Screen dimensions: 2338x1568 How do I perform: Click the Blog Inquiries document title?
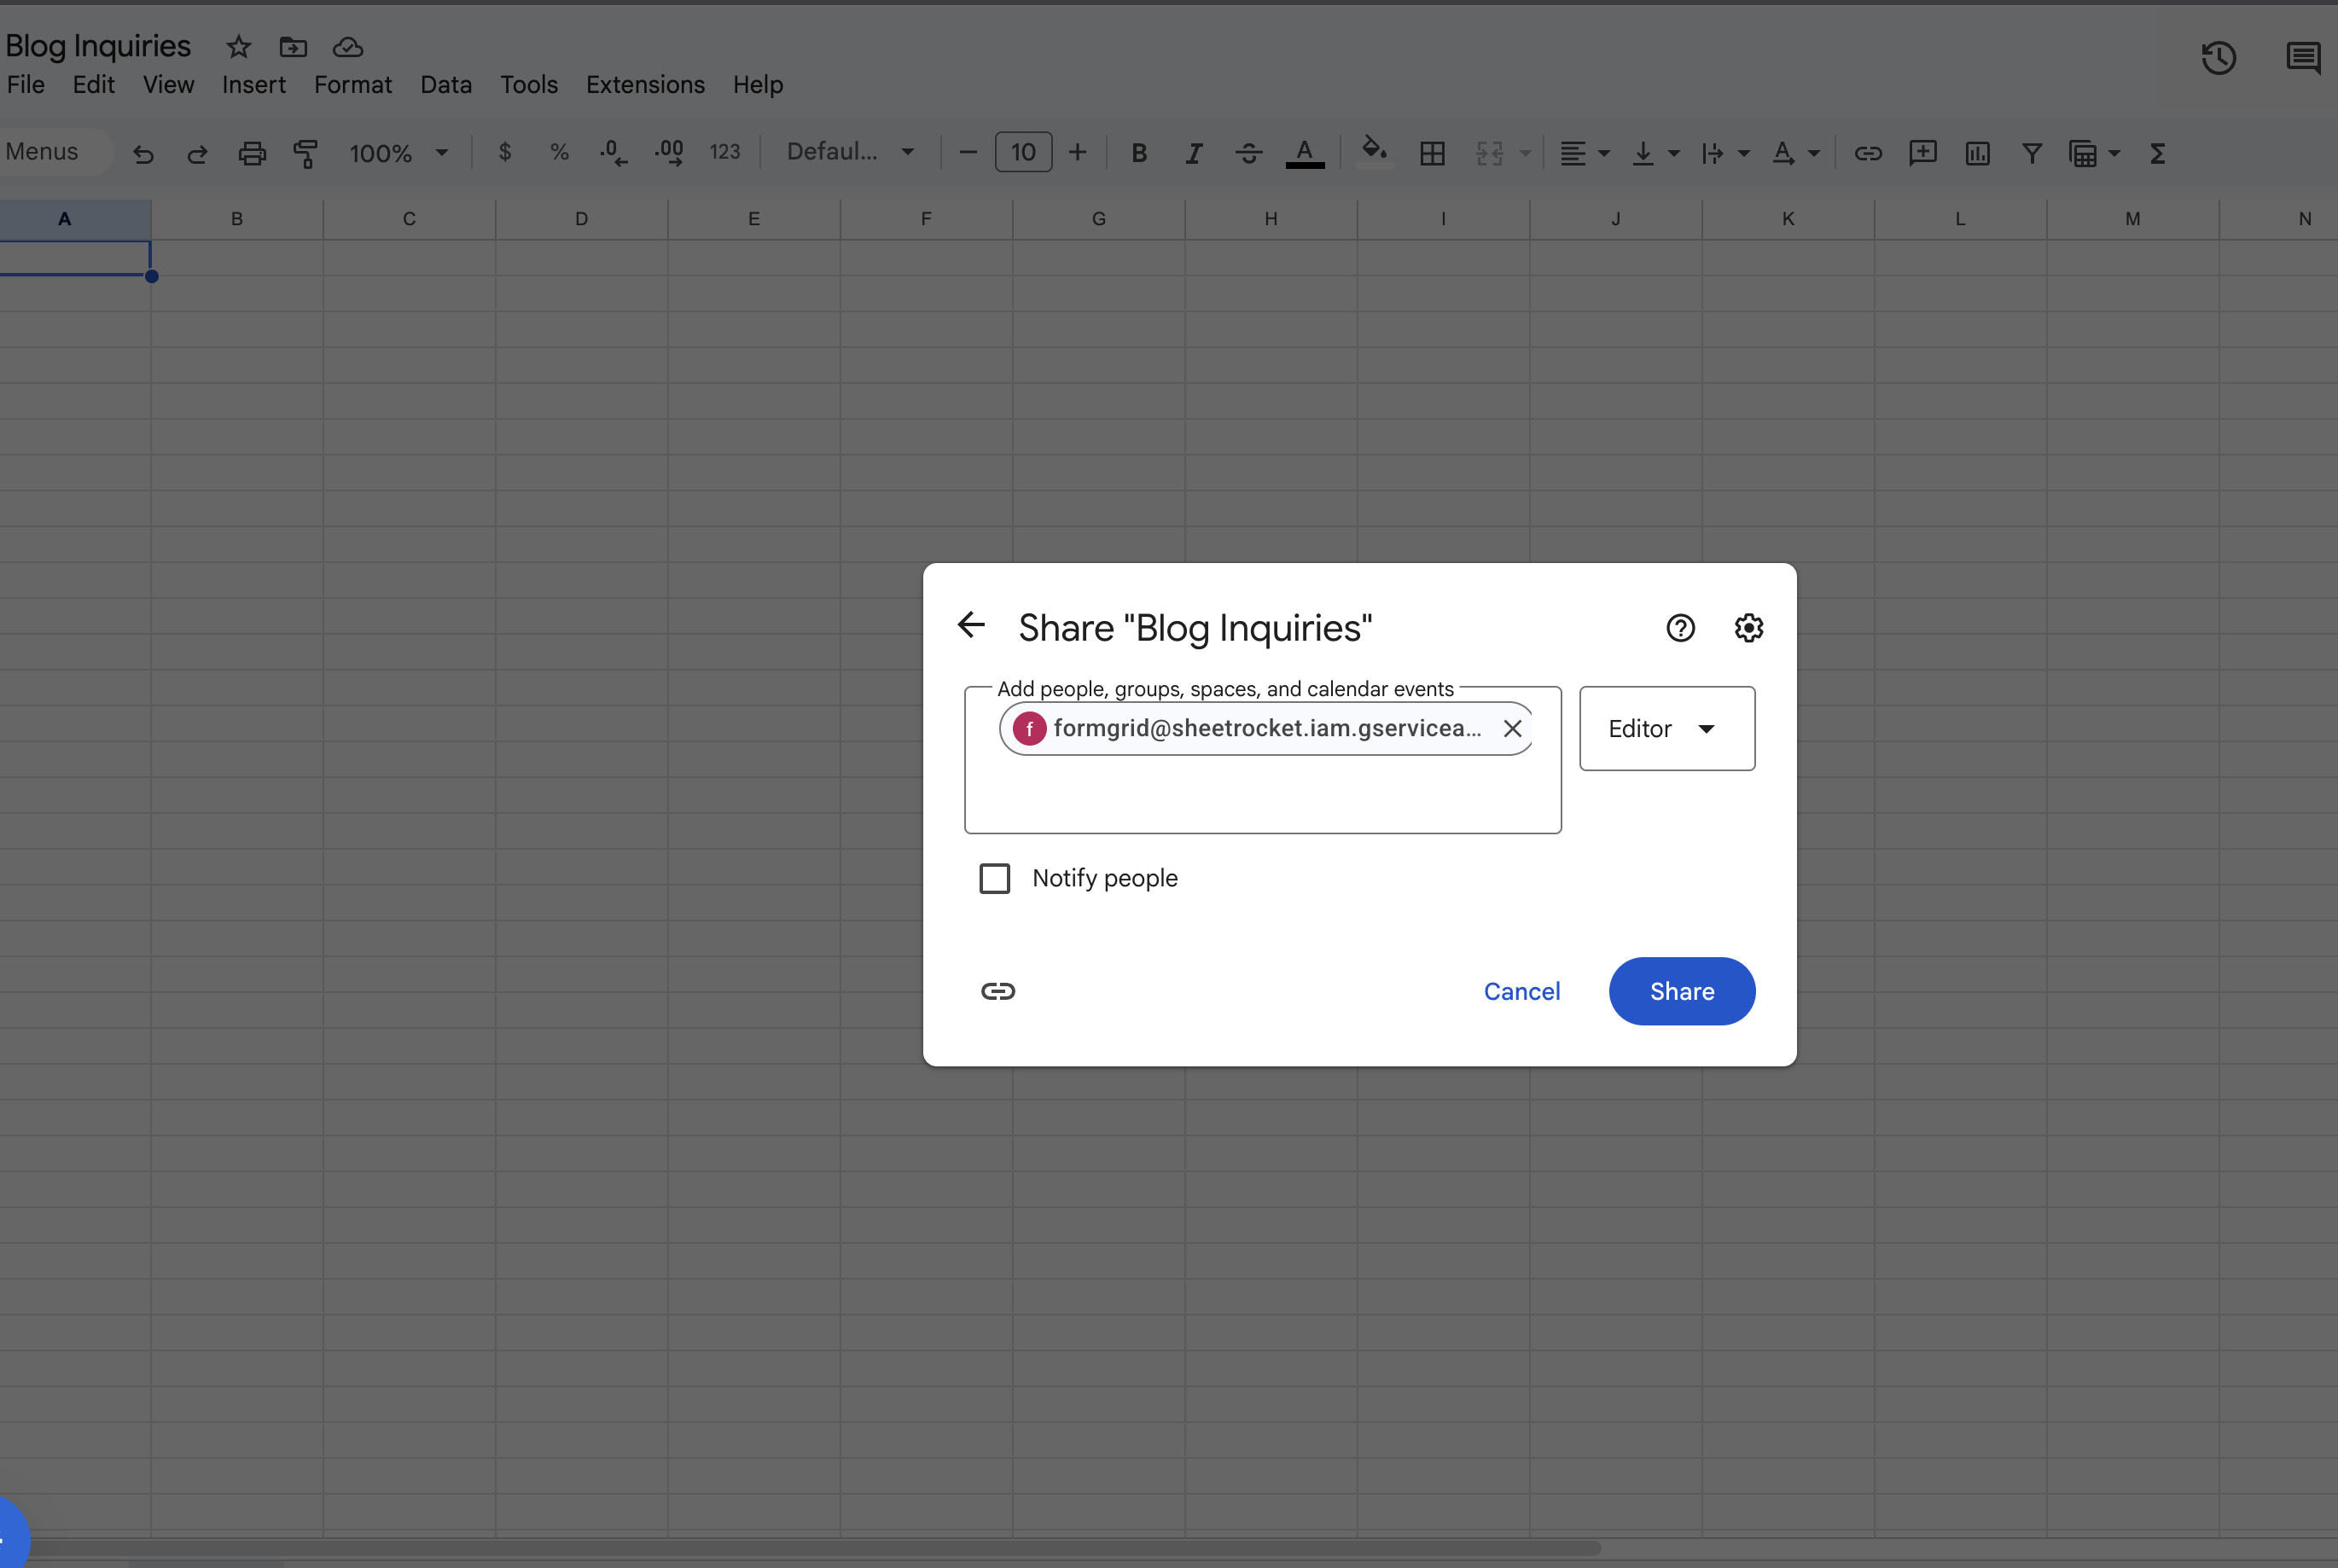point(98,46)
